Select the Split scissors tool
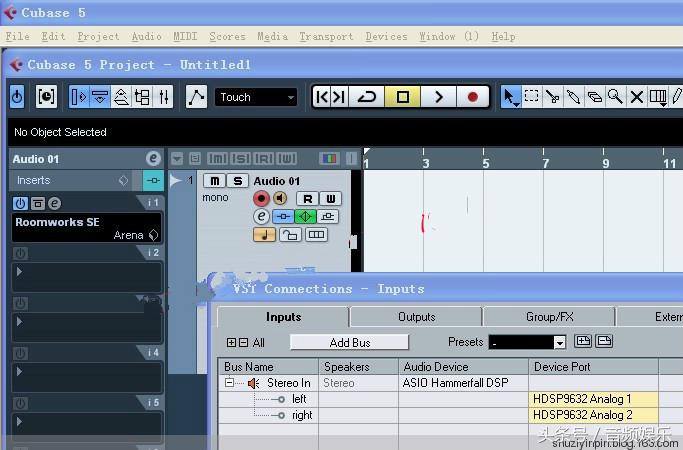Viewport: 683px width, 450px height. tap(552, 96)
